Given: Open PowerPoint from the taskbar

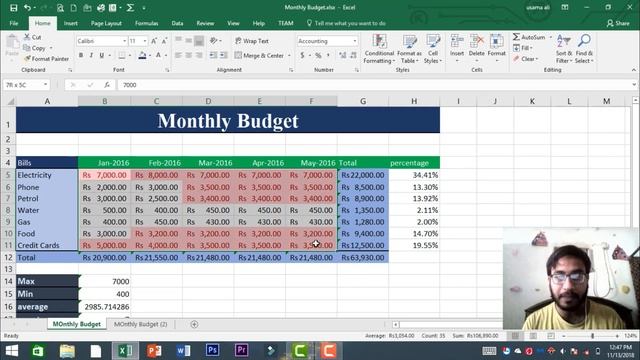Looking at the screenshot, I should tap(154, 351).
